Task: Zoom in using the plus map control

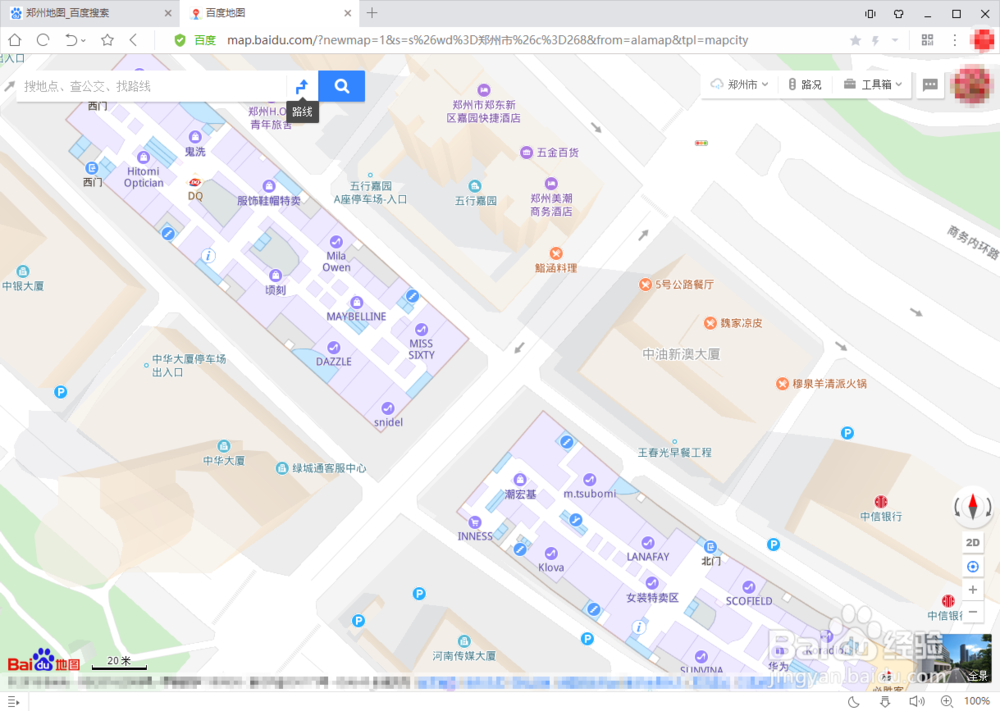Action: 973,589
